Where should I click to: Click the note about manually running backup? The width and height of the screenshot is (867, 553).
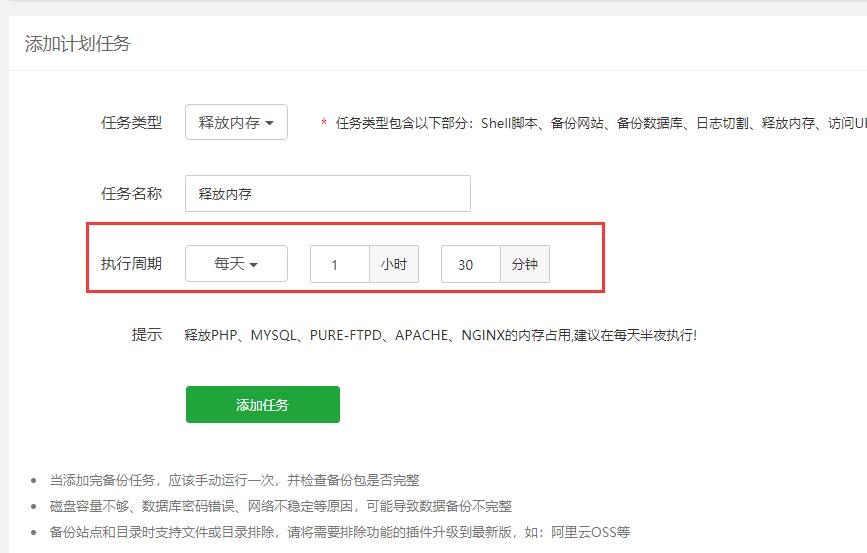(x=234, y=480)
